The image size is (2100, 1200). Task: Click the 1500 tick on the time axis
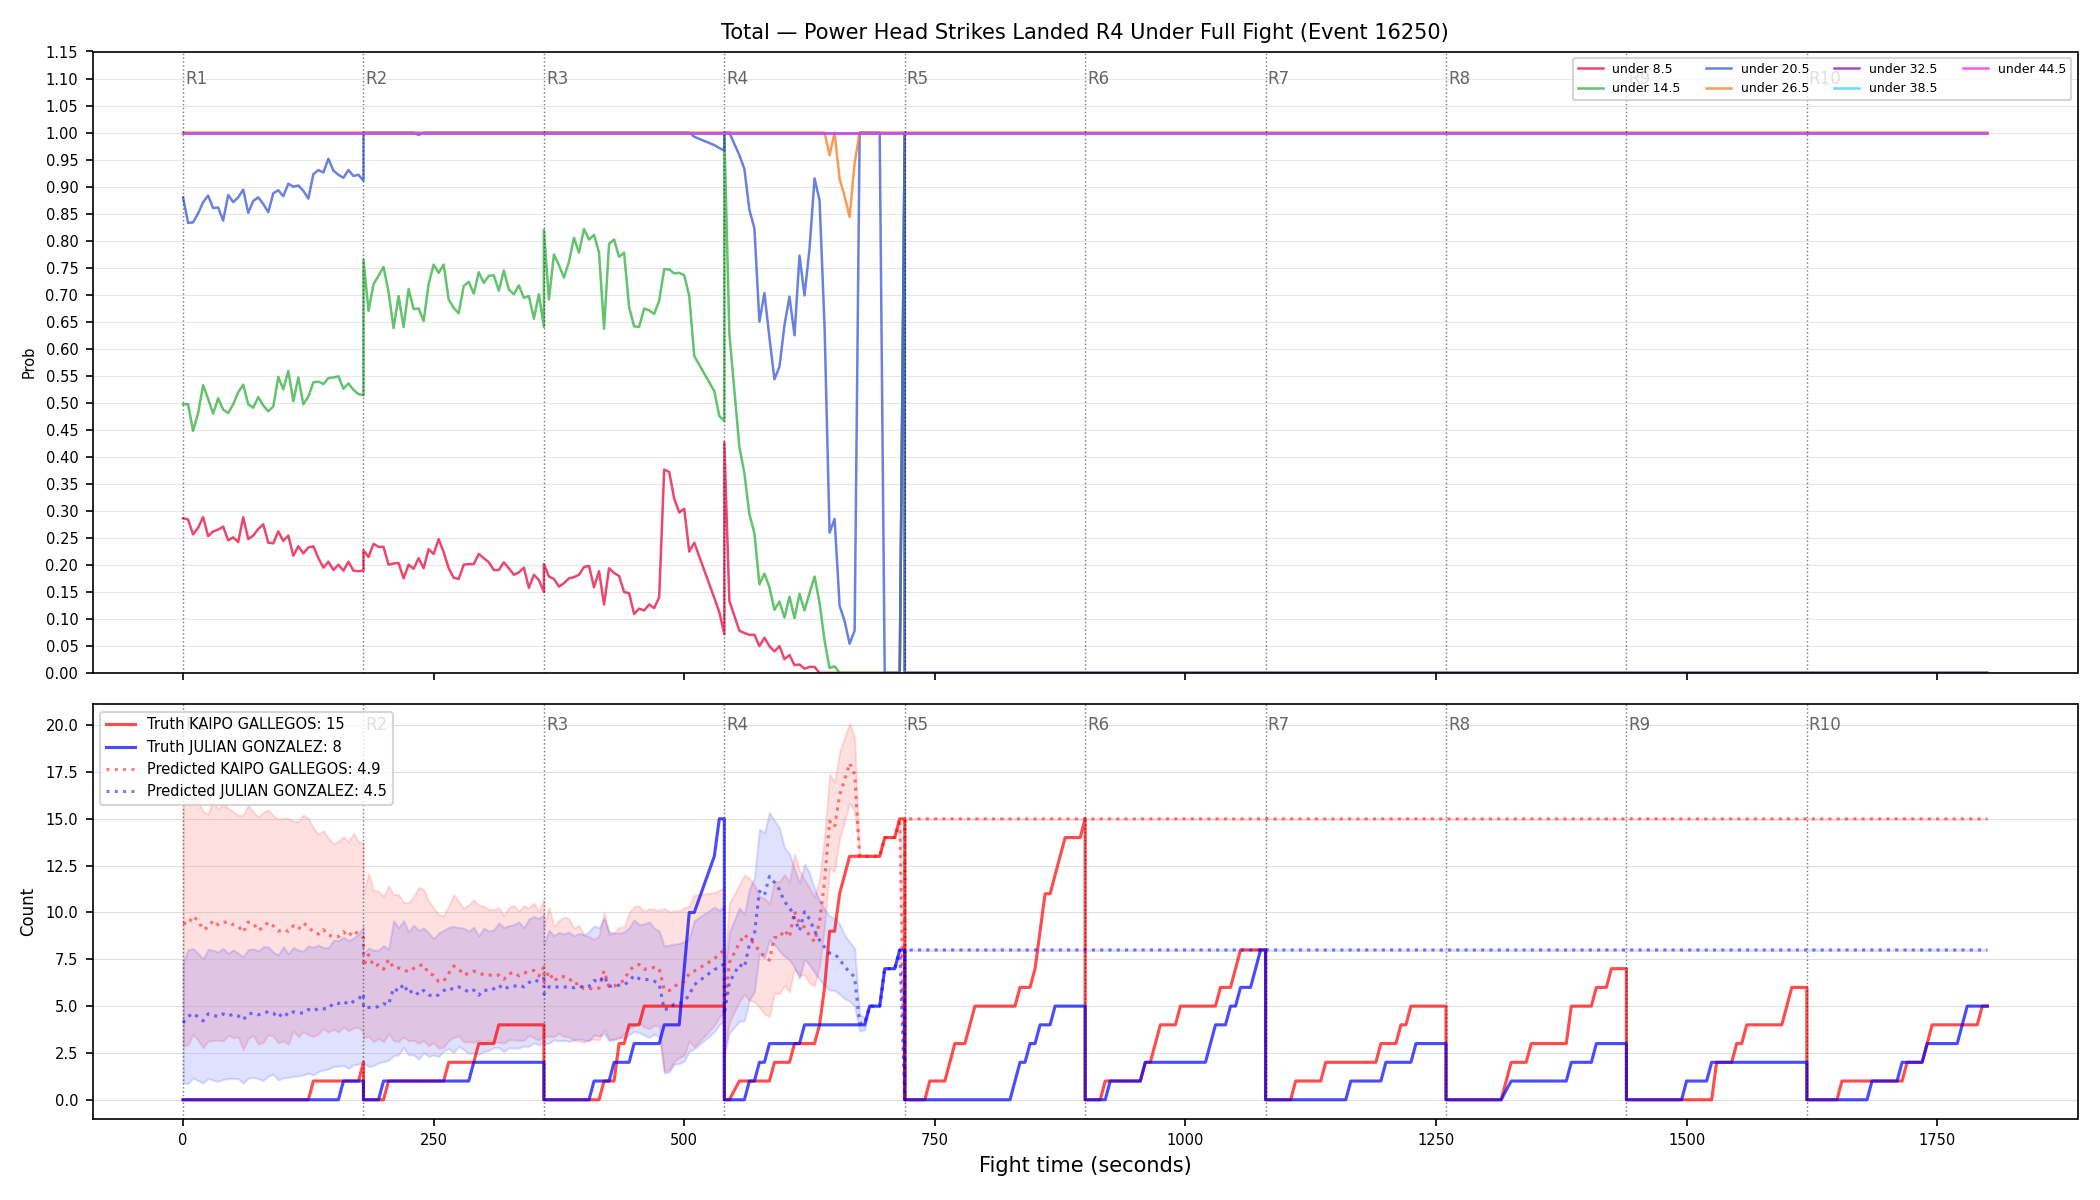[1687, 1139]
